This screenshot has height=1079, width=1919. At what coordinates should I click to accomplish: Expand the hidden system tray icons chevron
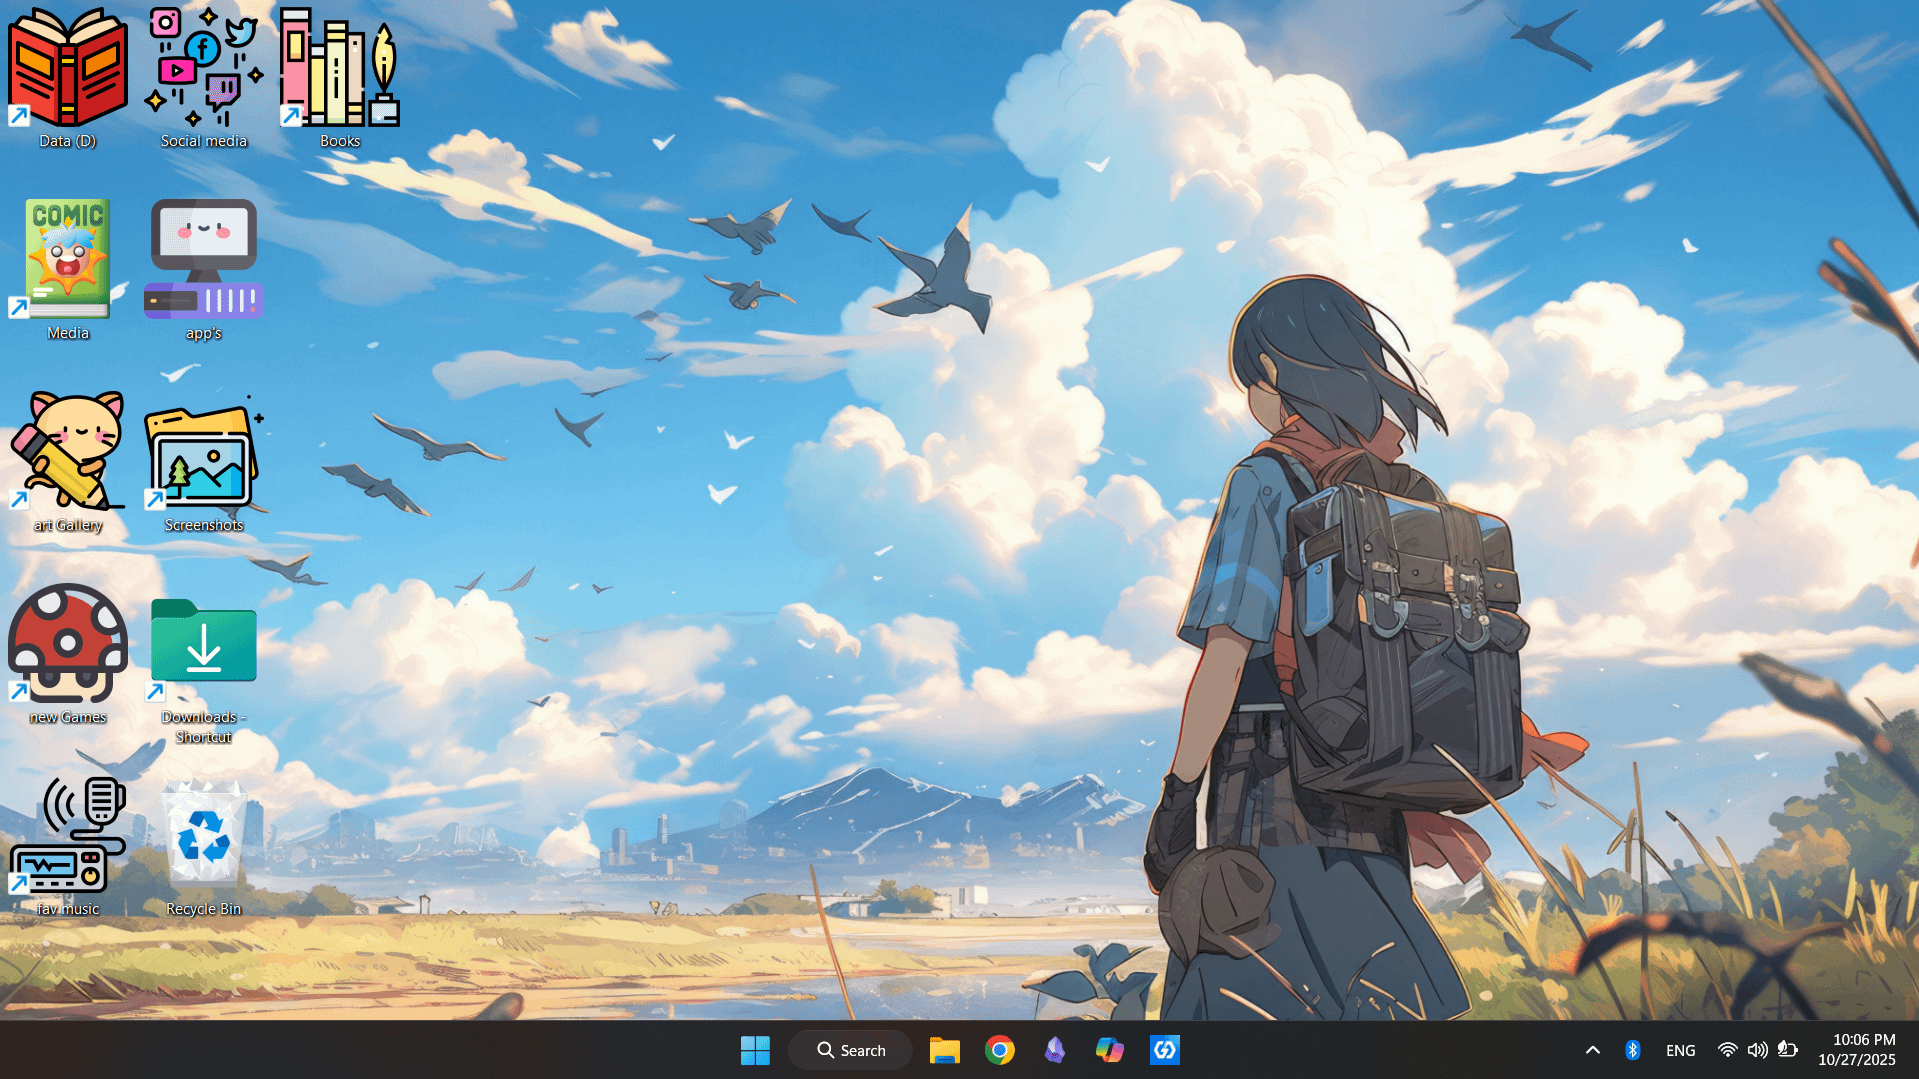[x=1593, y=1050]
